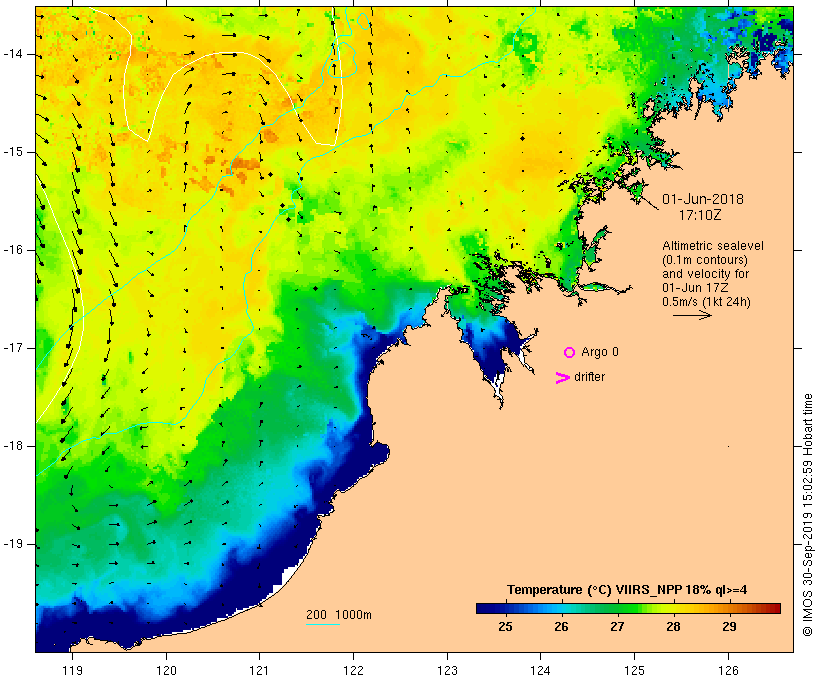Click the latitude axis label '-14'
The width and height of the screenshot is (820, 680).
coord(13,54)
